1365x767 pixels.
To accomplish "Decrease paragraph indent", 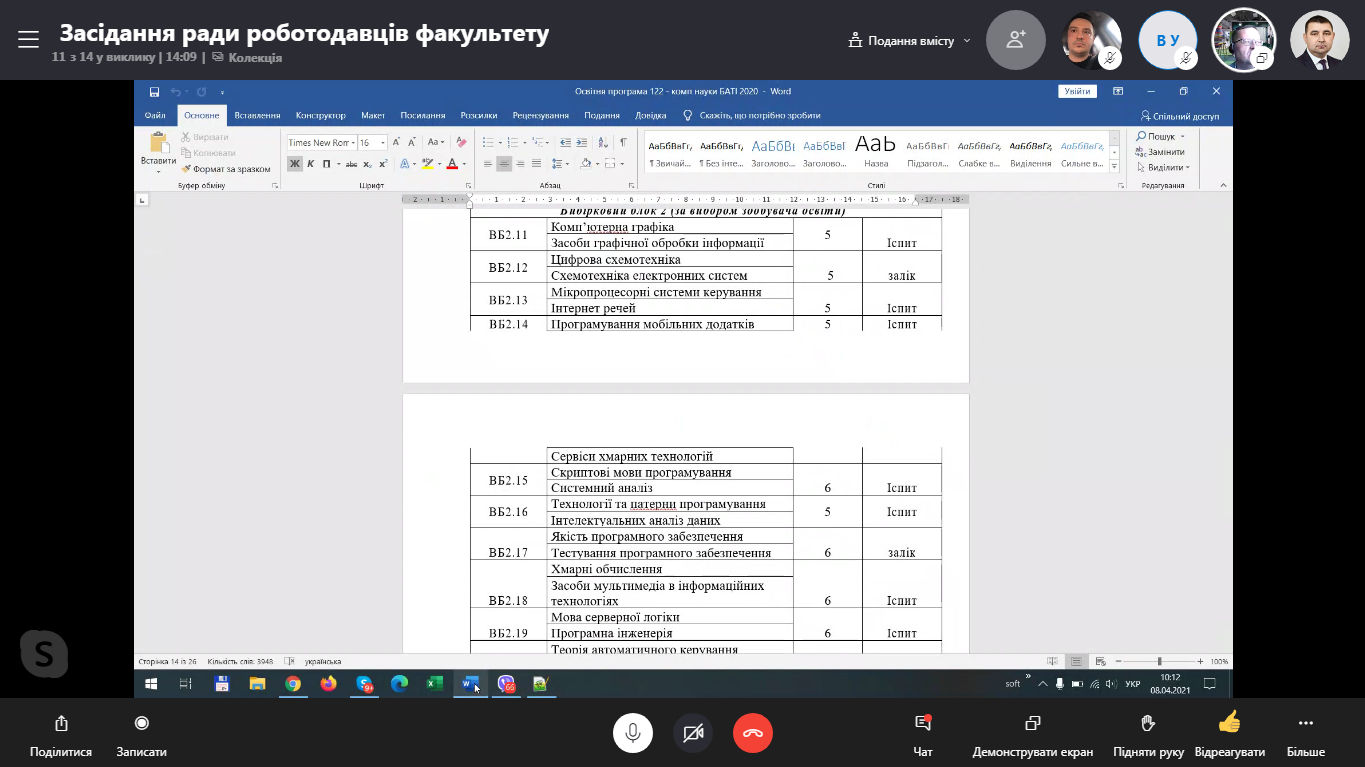I will [566, 142].
